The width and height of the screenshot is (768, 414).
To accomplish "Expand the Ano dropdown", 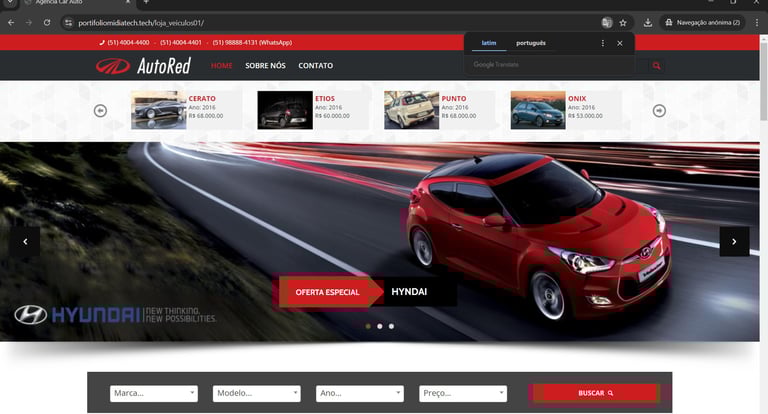I will pyautogui.click(x=360, y=393).
